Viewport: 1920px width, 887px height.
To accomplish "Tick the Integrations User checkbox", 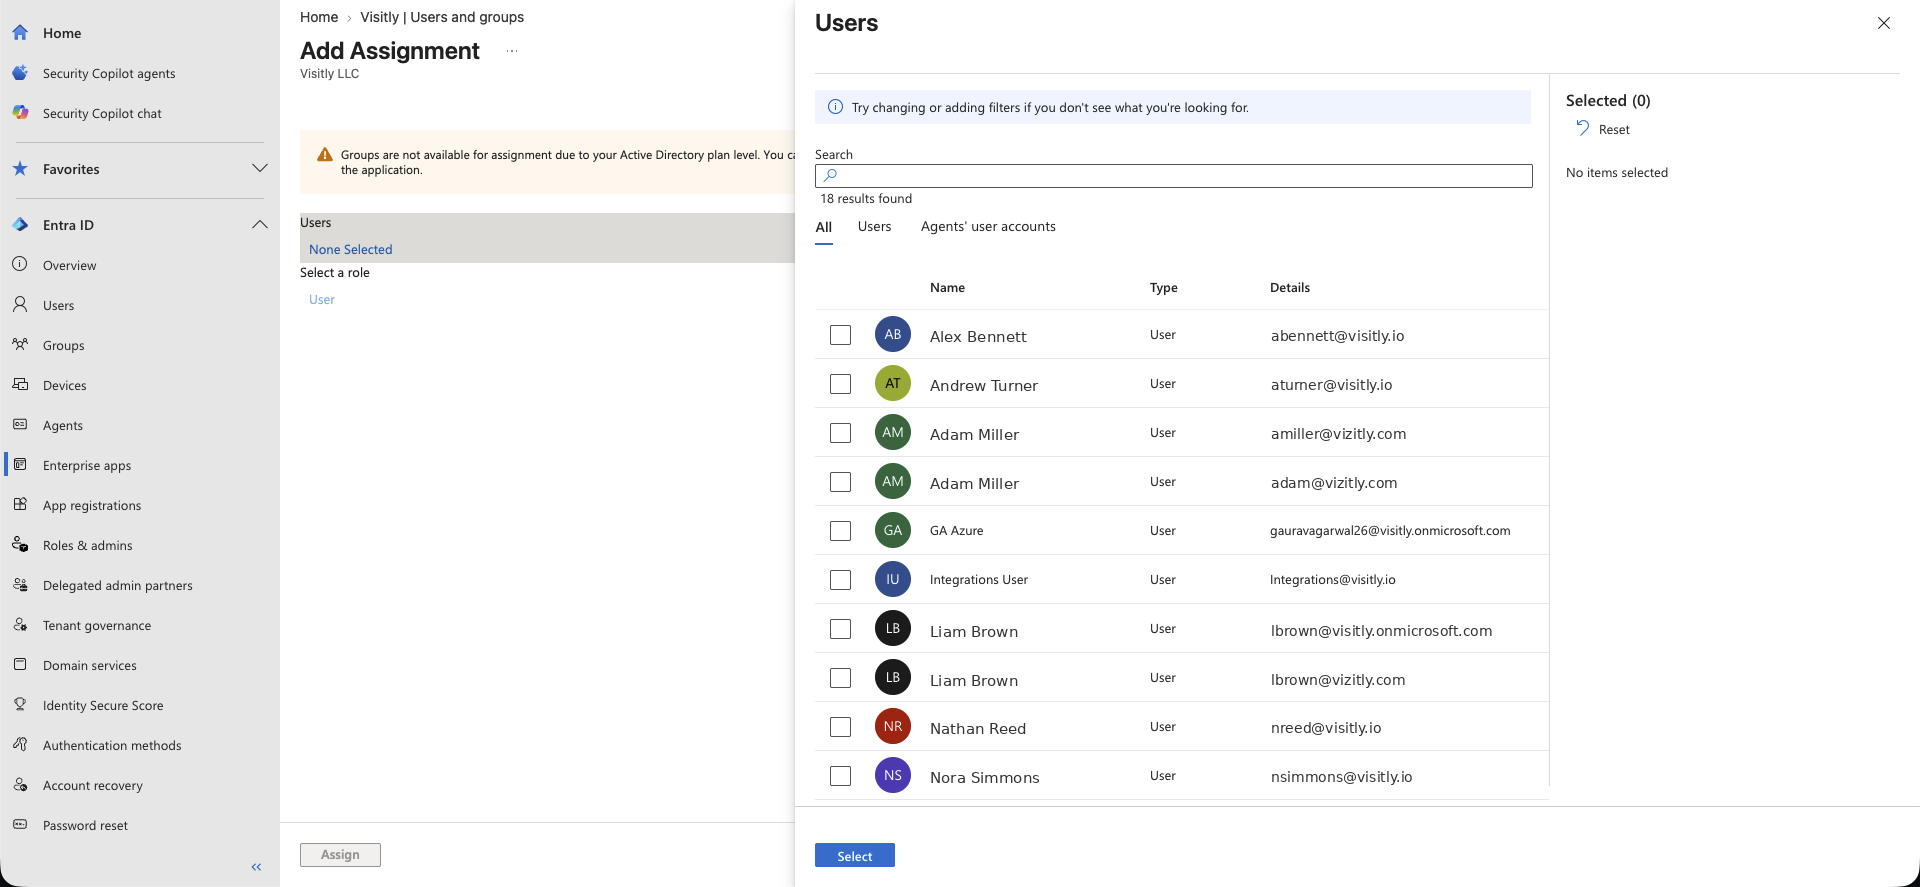I will pos(840,580).
